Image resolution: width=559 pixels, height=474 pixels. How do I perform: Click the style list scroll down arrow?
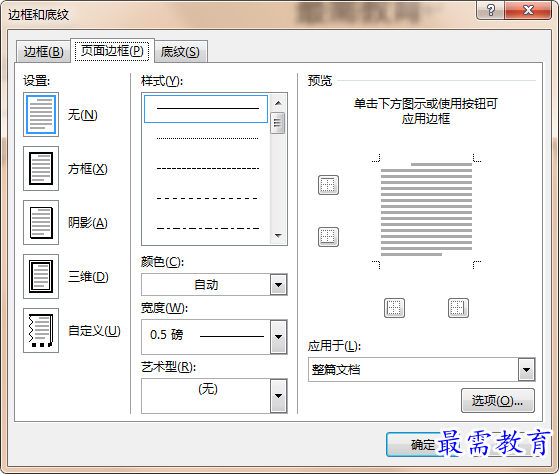[278, 235]
